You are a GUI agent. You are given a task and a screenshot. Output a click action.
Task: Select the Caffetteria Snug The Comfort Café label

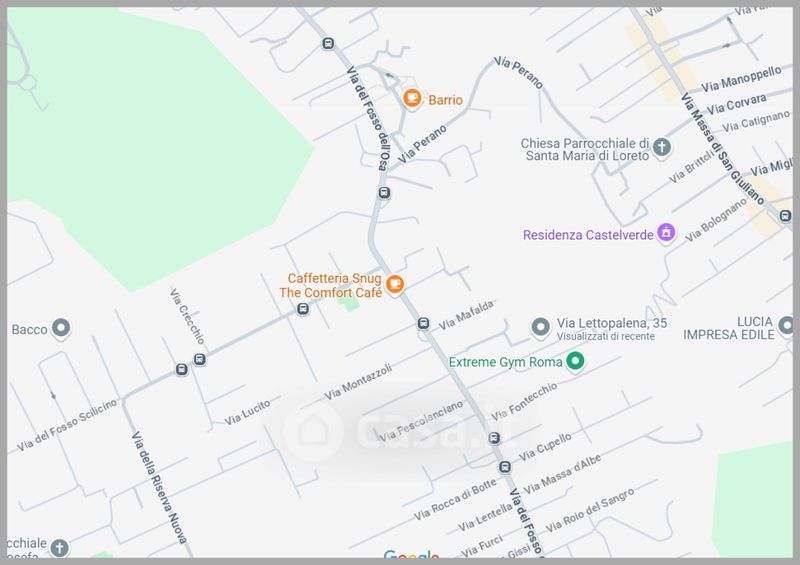(331, 285)
